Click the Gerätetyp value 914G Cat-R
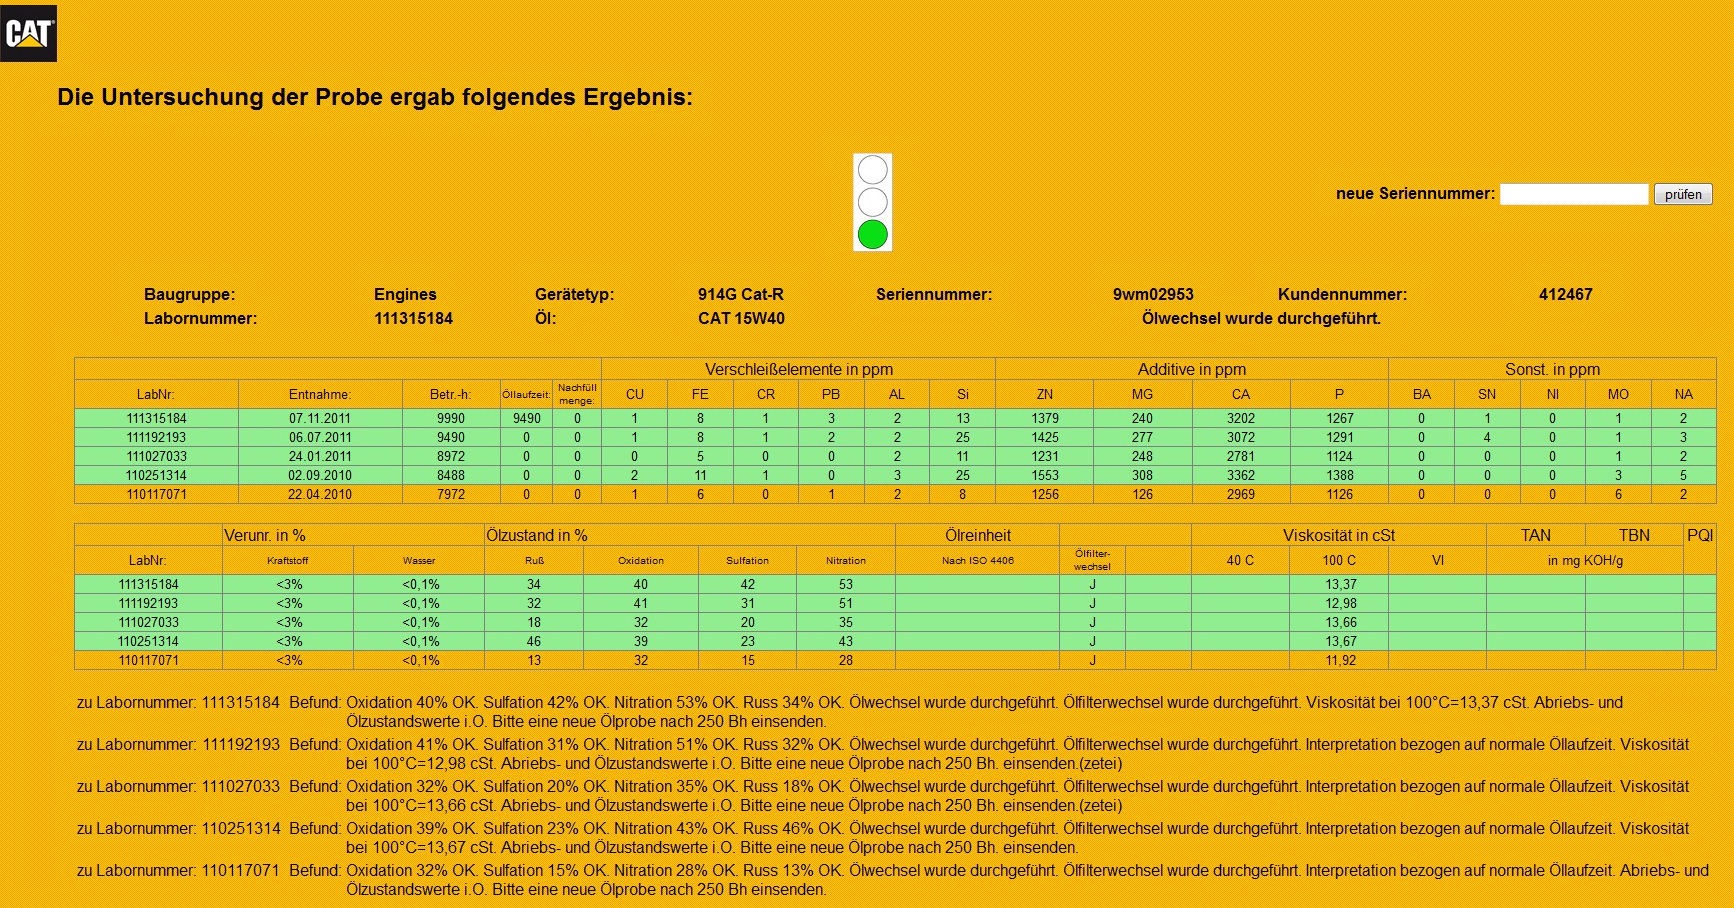1734x908 pixels. click(741, 294)
